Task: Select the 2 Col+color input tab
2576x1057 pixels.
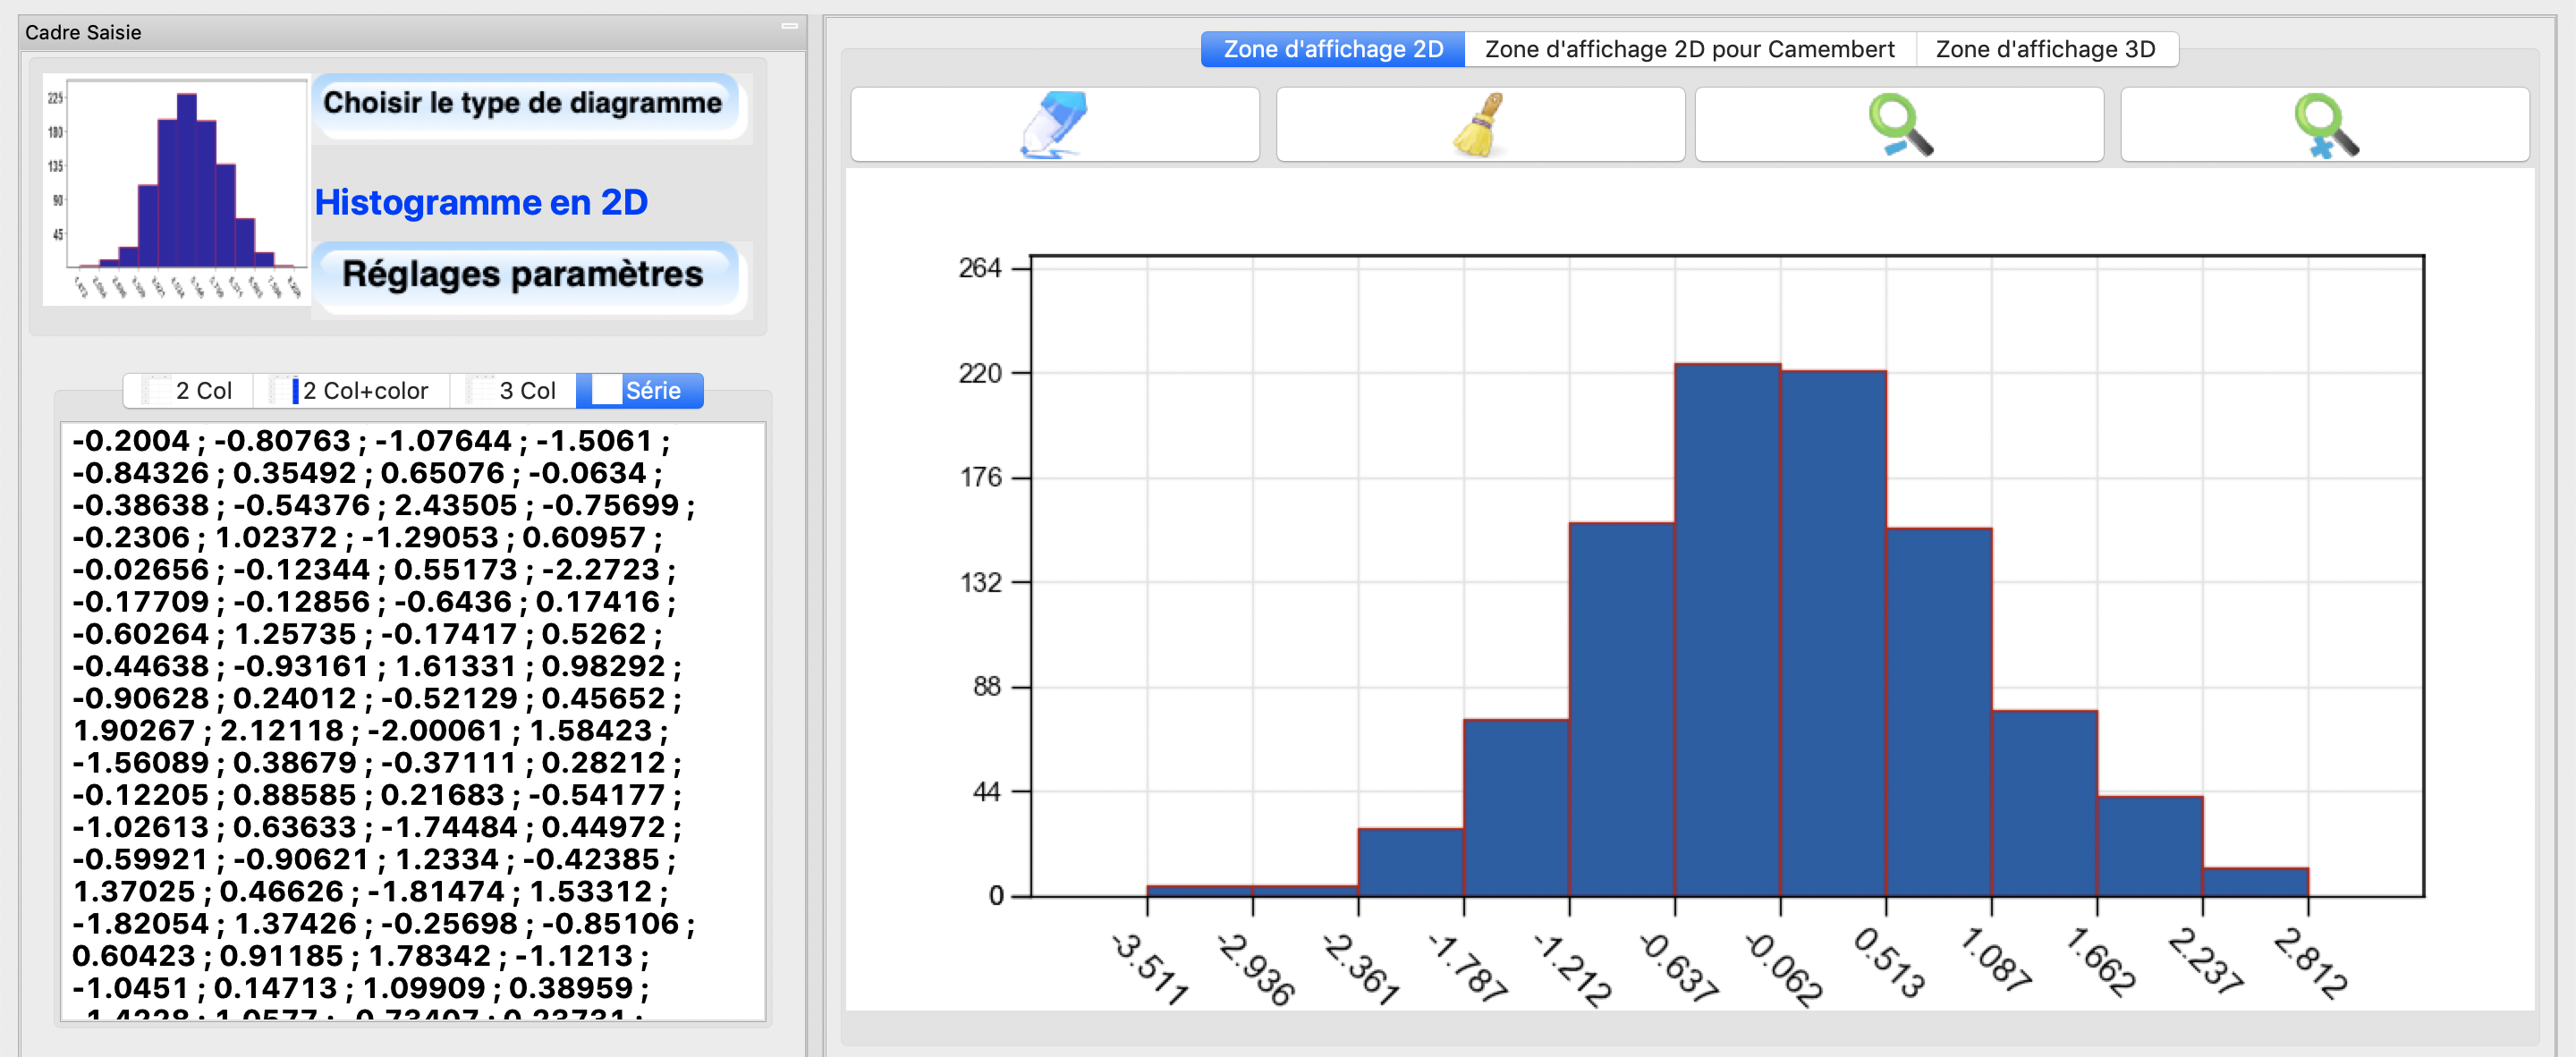Action: [x=352, y=391]
